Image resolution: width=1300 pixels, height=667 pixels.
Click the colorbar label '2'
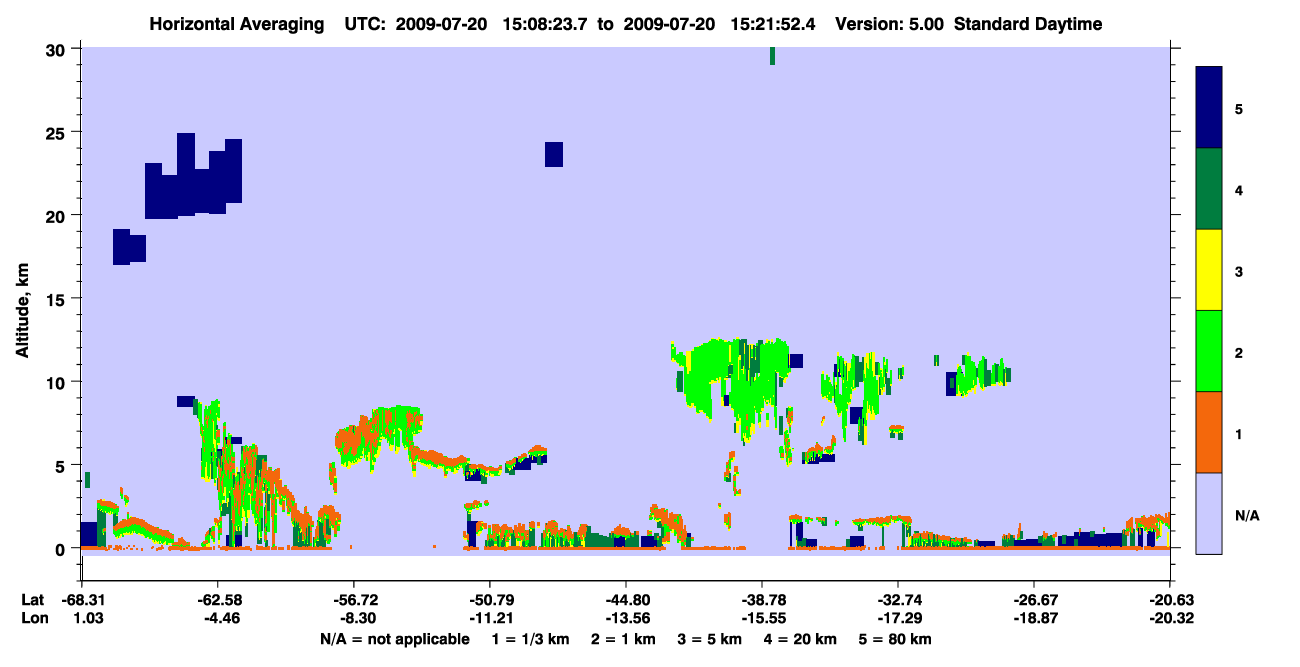coord(1239,353)
